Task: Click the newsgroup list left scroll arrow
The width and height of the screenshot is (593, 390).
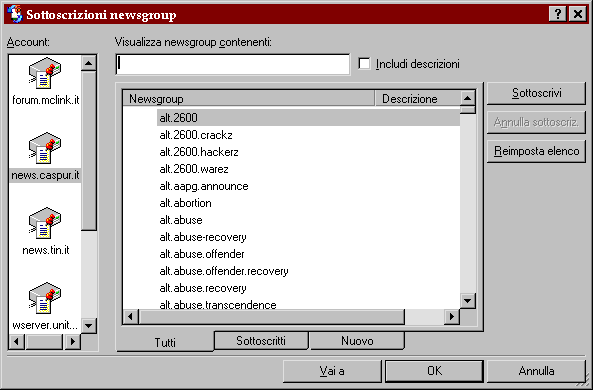Action: tap(131, 316)
